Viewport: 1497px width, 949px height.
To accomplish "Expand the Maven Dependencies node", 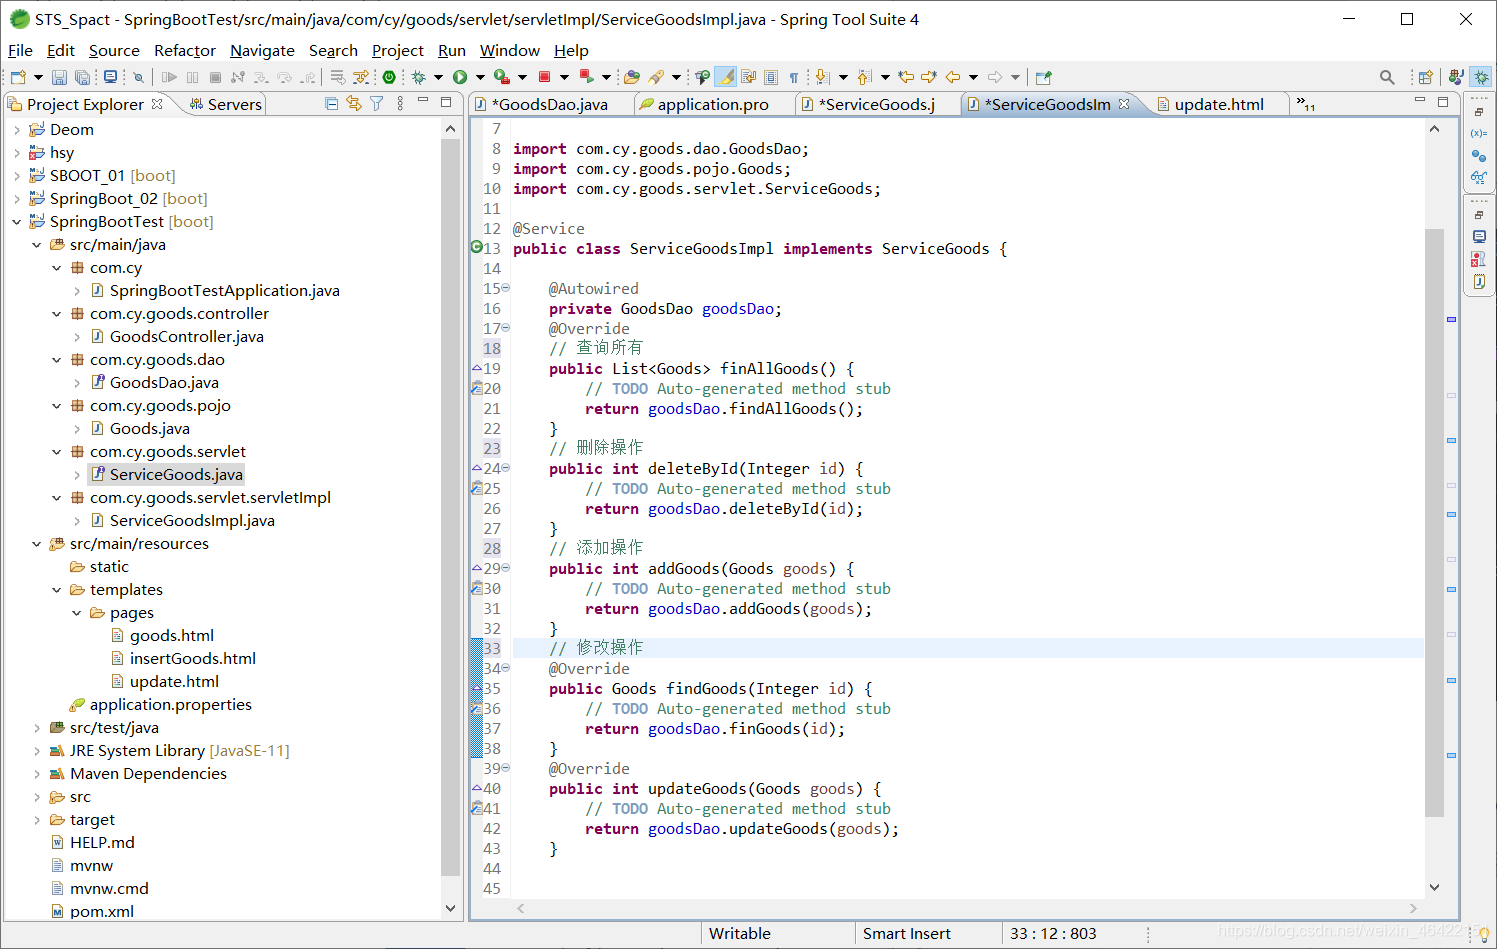I will click(37, 774).
